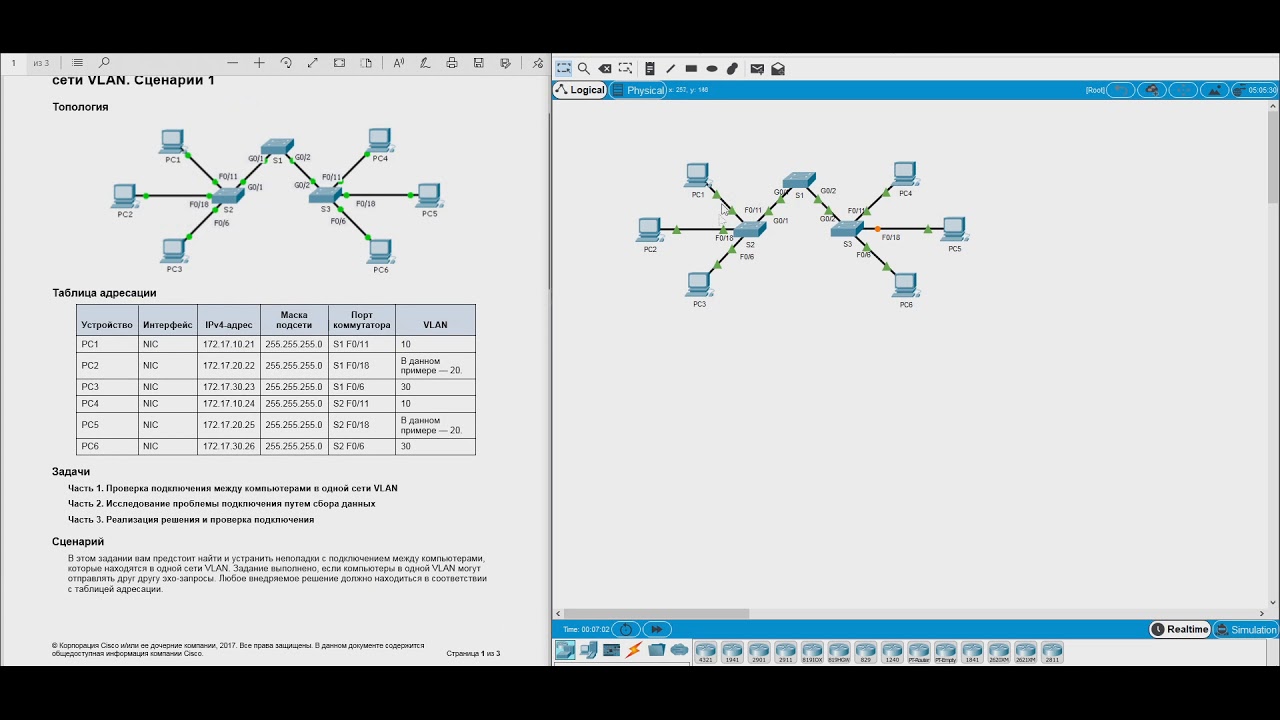Open switch S3 in workspace
Screen dimensions: 1280x720
pyautogui.click(x=847, y=229)
